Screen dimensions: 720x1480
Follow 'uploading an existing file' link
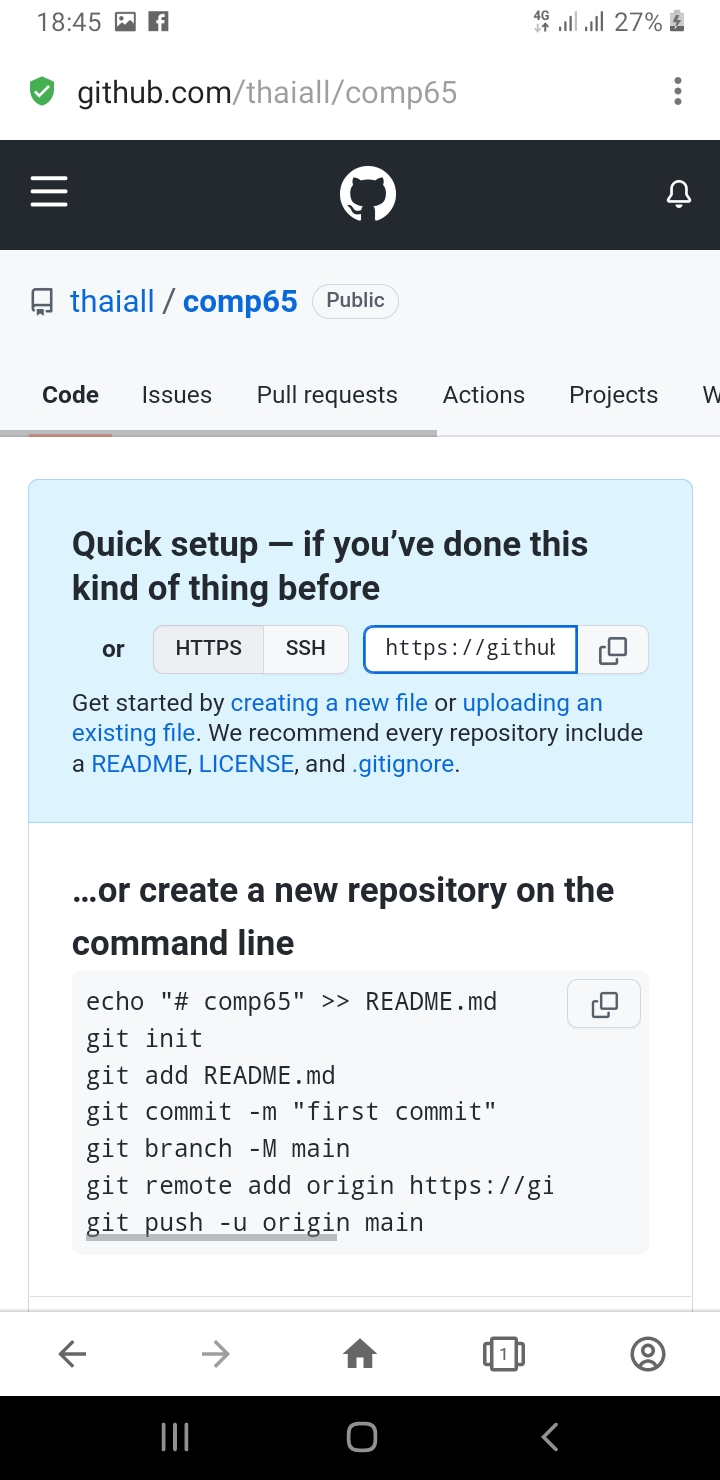(337, 718)
